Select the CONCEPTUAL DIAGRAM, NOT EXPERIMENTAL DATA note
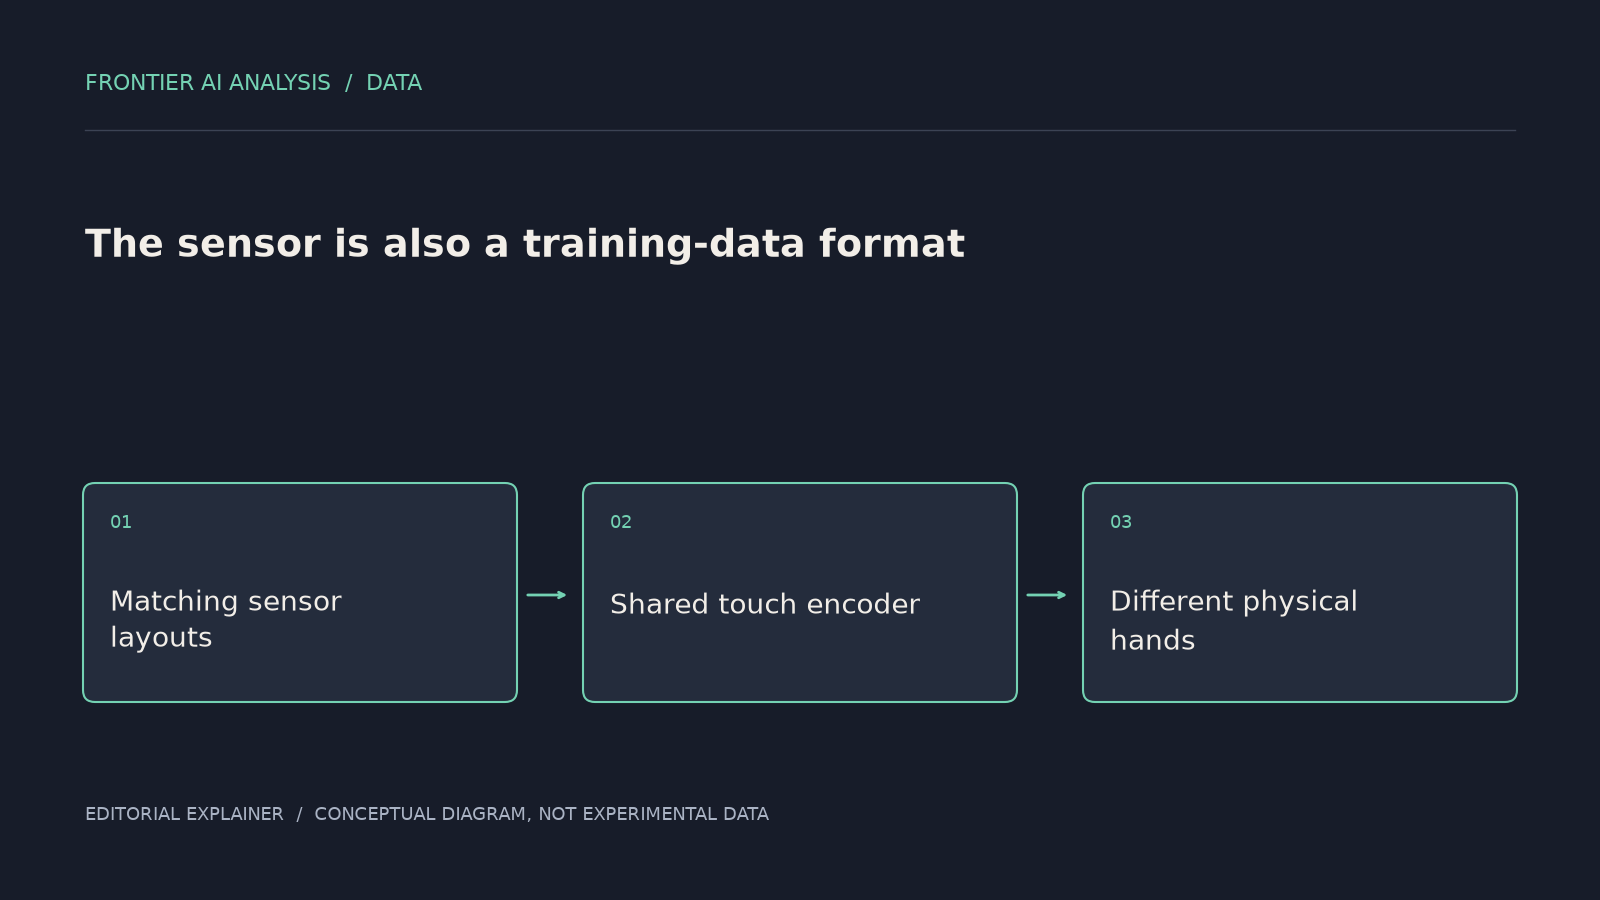 click(542, 814)
